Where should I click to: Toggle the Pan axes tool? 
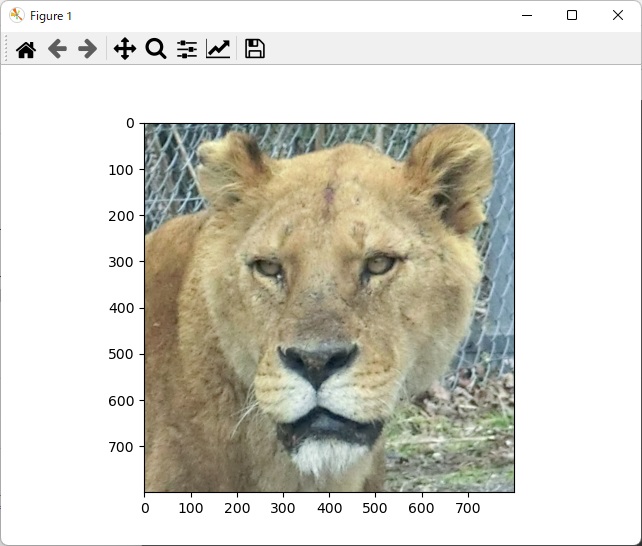(124, 49)
